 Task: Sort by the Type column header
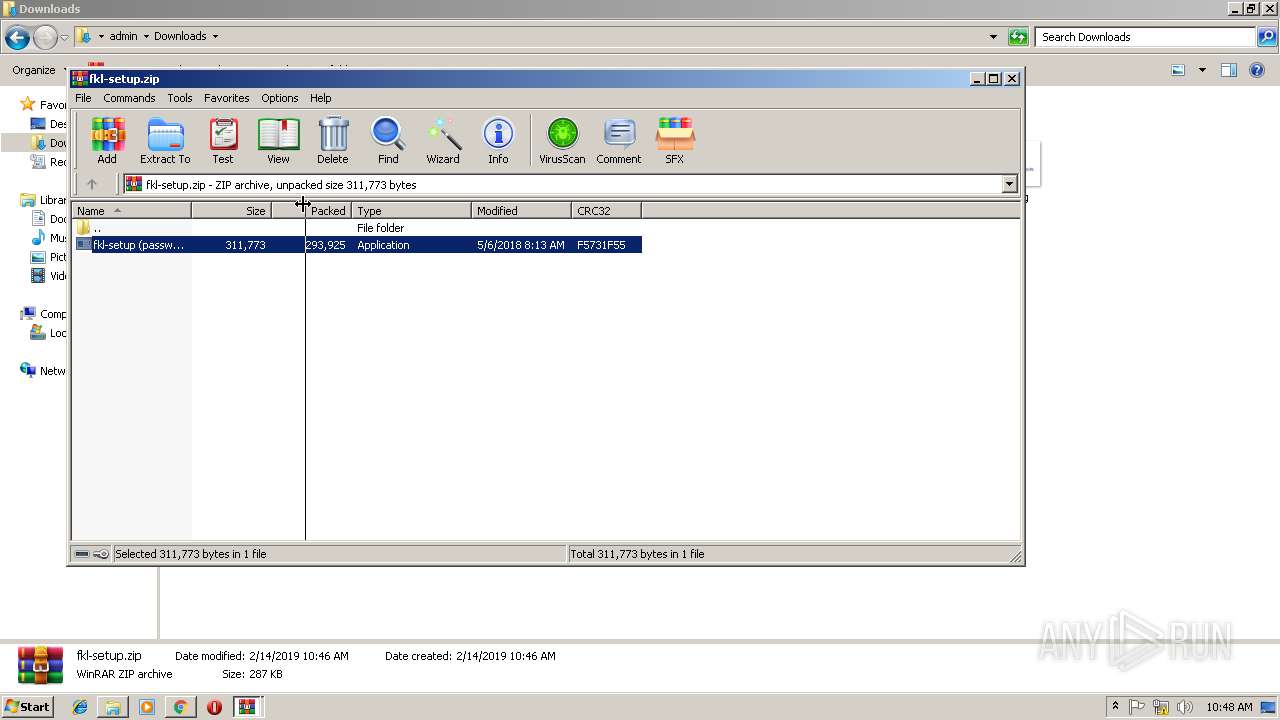[411, 211]
